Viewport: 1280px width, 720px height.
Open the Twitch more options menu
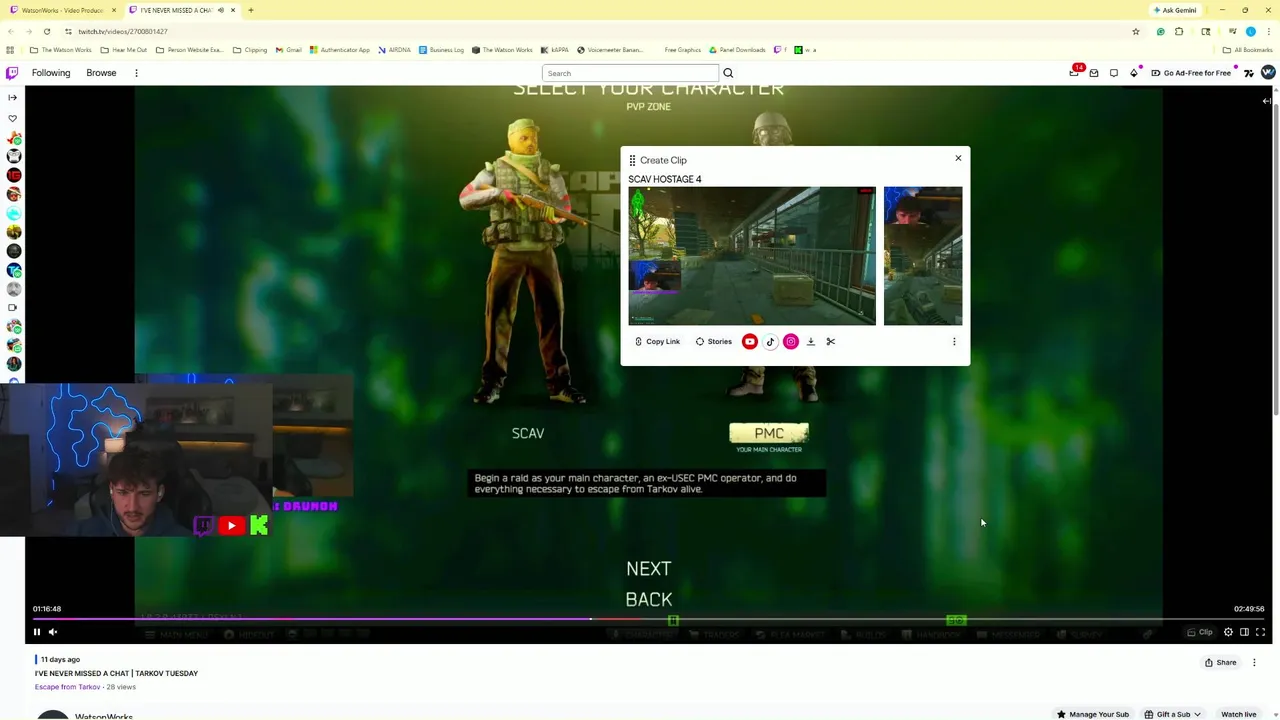(x=136, y=73)
